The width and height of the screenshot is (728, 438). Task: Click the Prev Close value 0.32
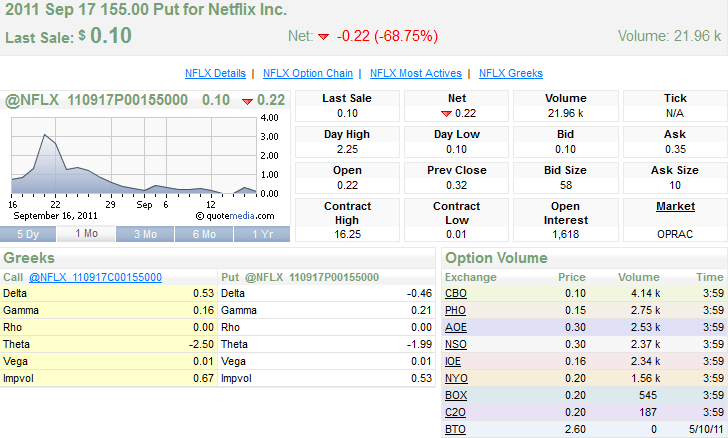pyautogui.click(x=456, y=185)
